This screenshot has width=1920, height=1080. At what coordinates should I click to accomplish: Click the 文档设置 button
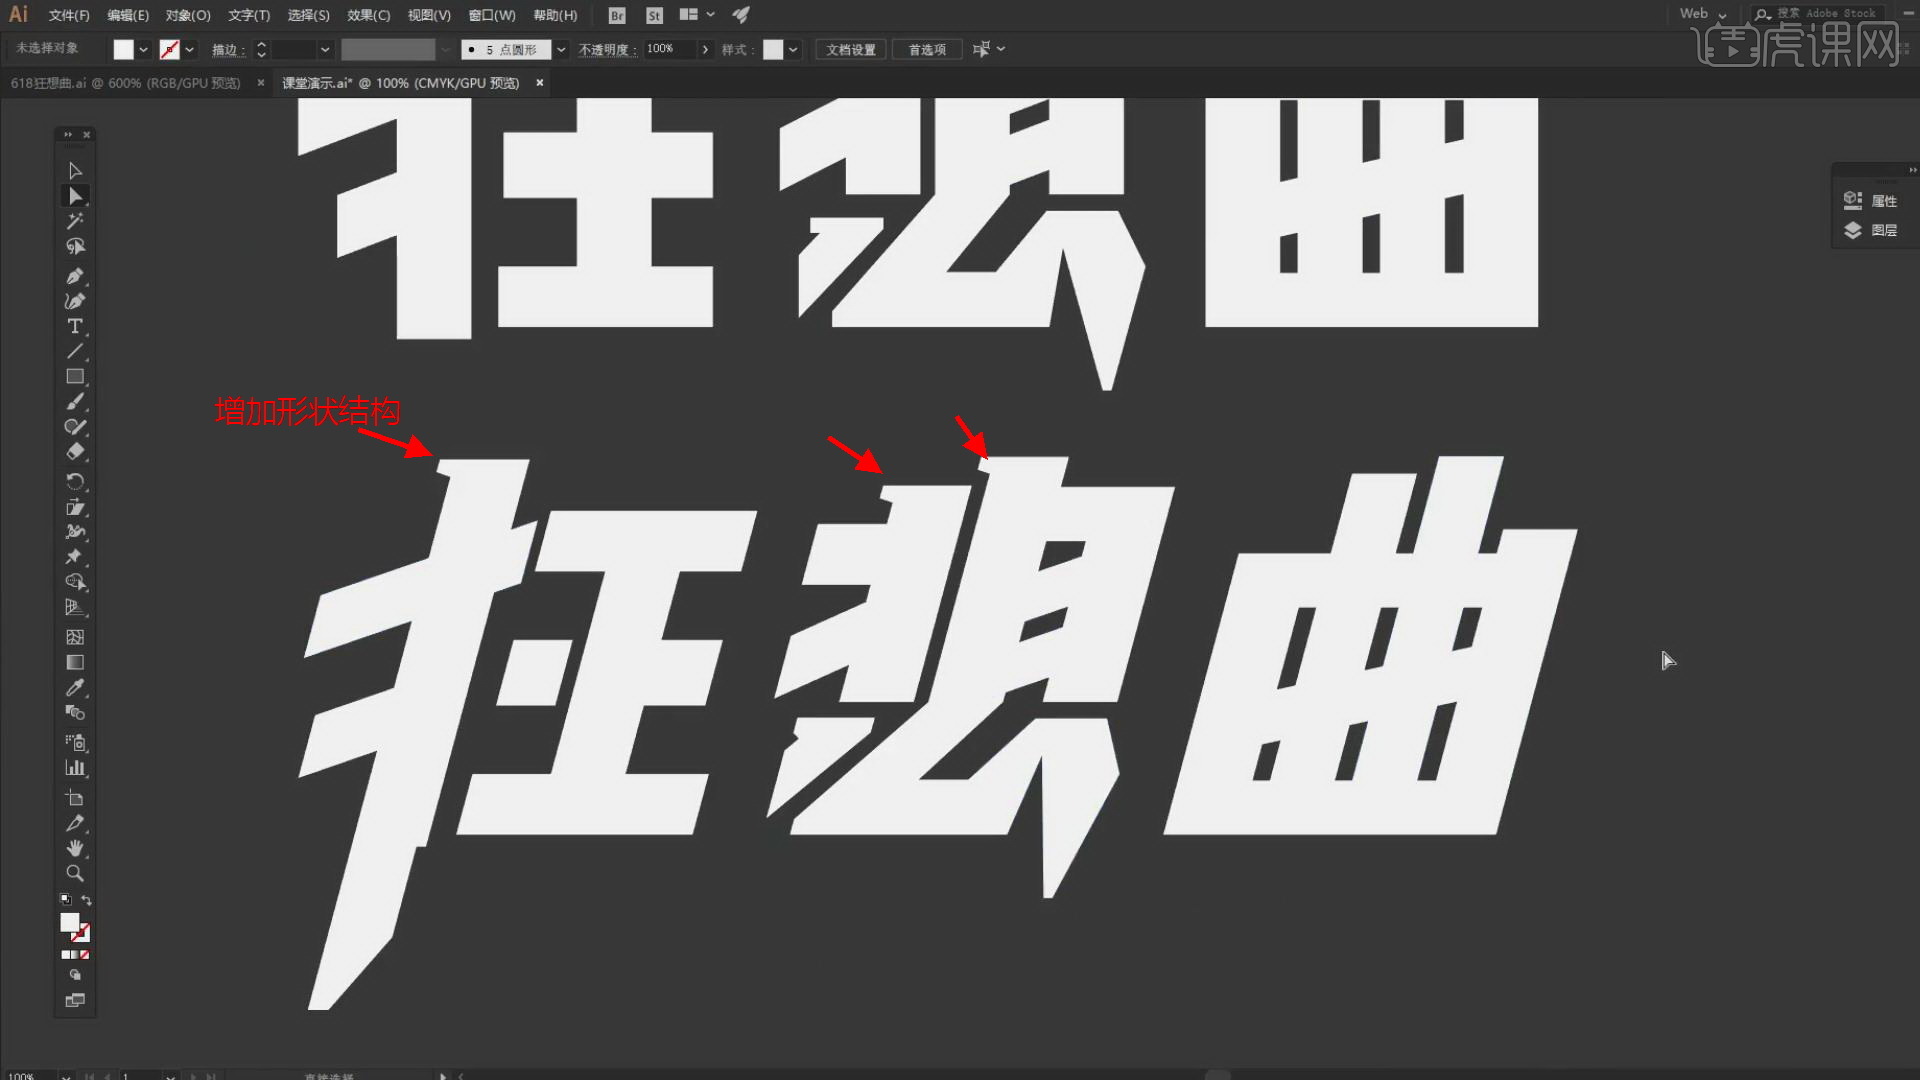point(850,49)
